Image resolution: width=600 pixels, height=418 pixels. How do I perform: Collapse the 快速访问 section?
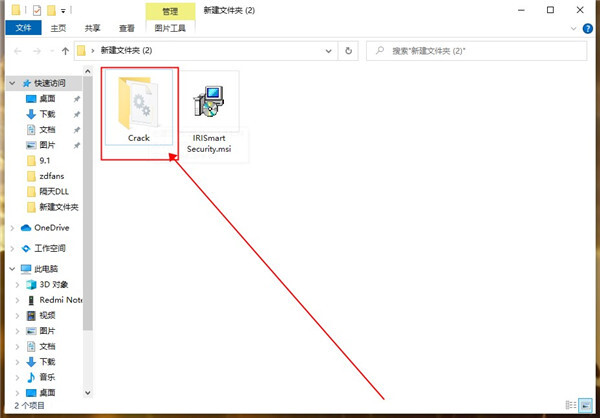tap(12, 83)
